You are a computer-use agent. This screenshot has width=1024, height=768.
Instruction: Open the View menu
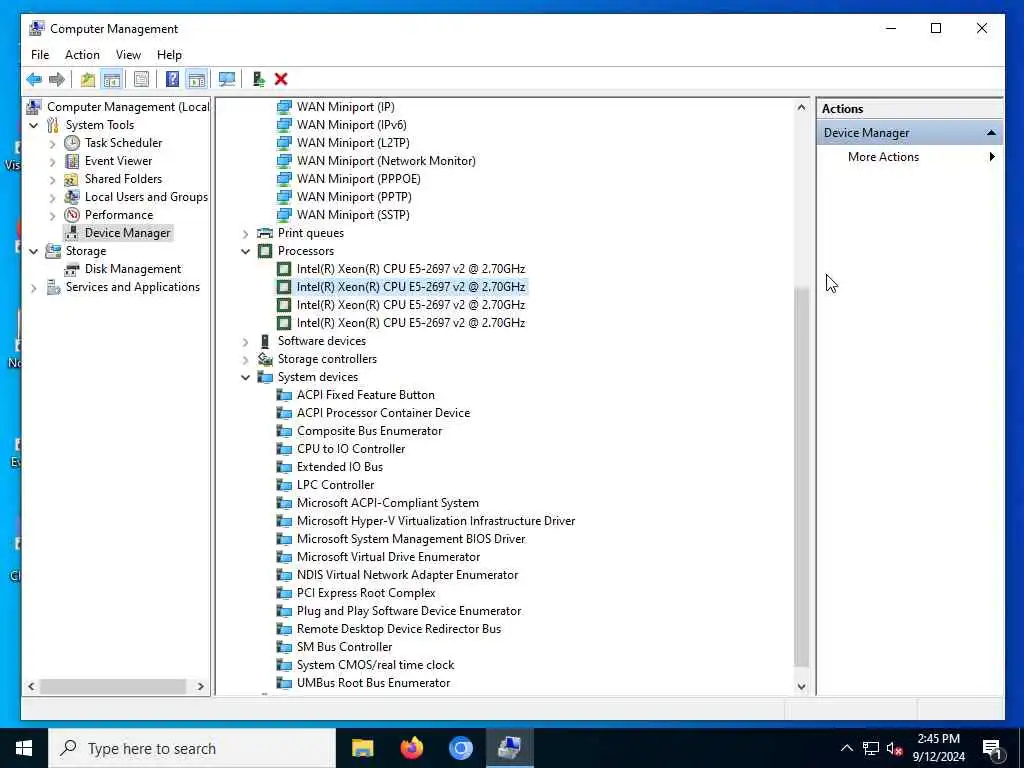point(128,55)
